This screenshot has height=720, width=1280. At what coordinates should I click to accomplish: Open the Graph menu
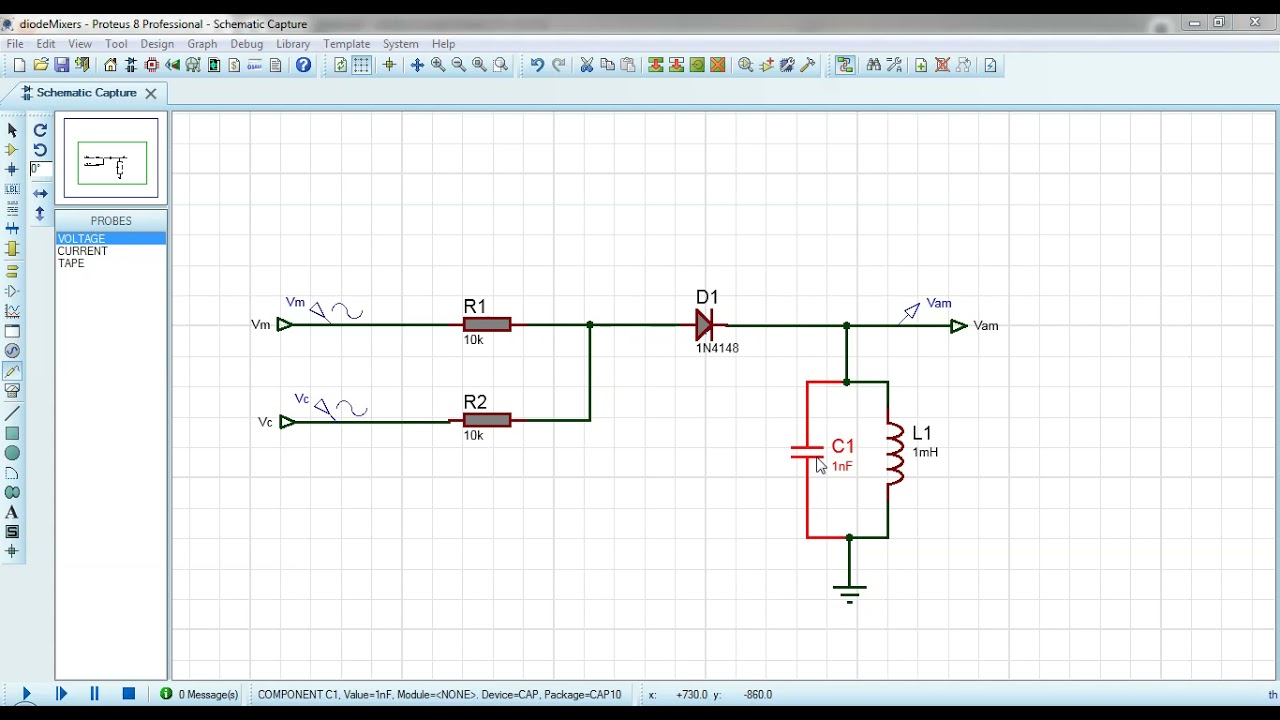click(202, 44)
